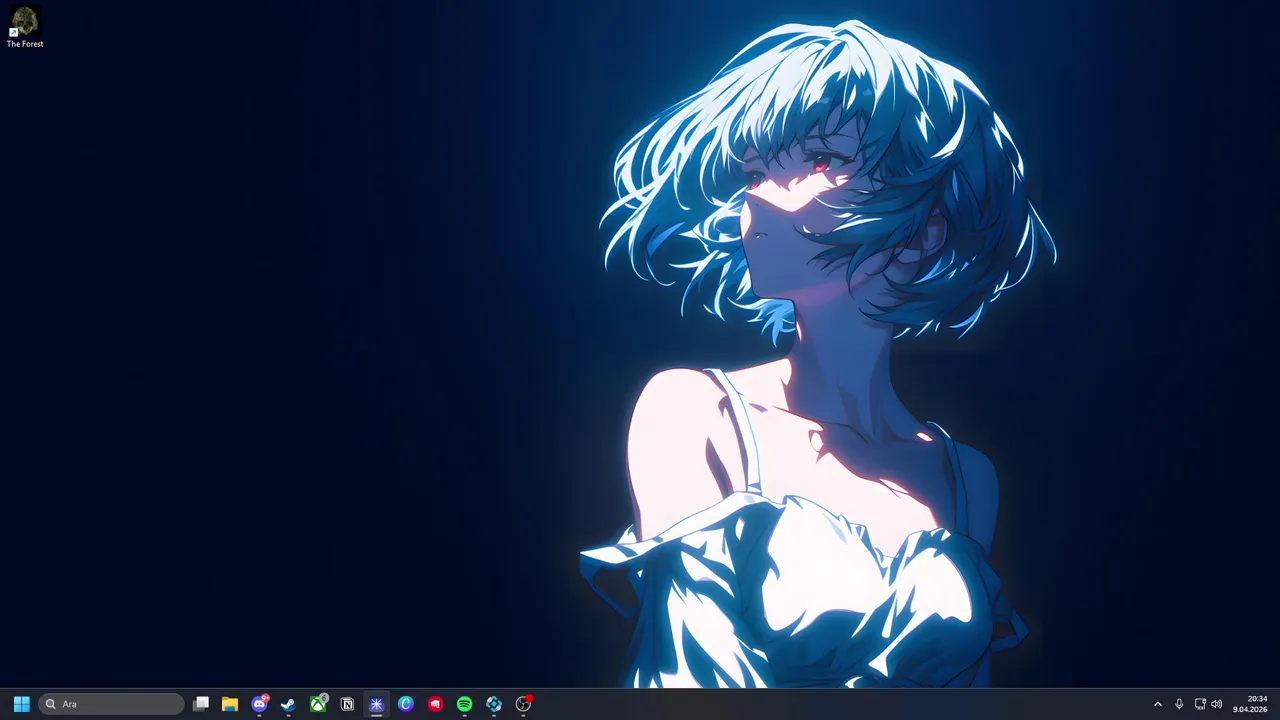Open the clock showing 20:34
Image resolution: width=1280 pixels, height=720 pixels.
1250,704
